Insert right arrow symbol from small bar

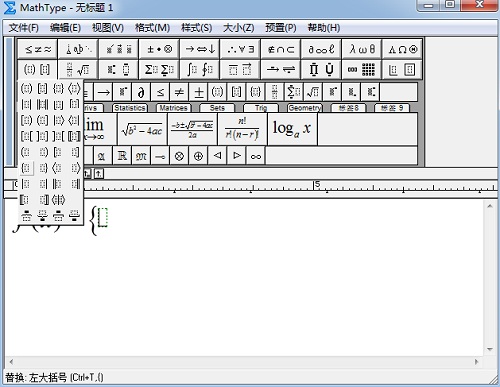[104, 92]
